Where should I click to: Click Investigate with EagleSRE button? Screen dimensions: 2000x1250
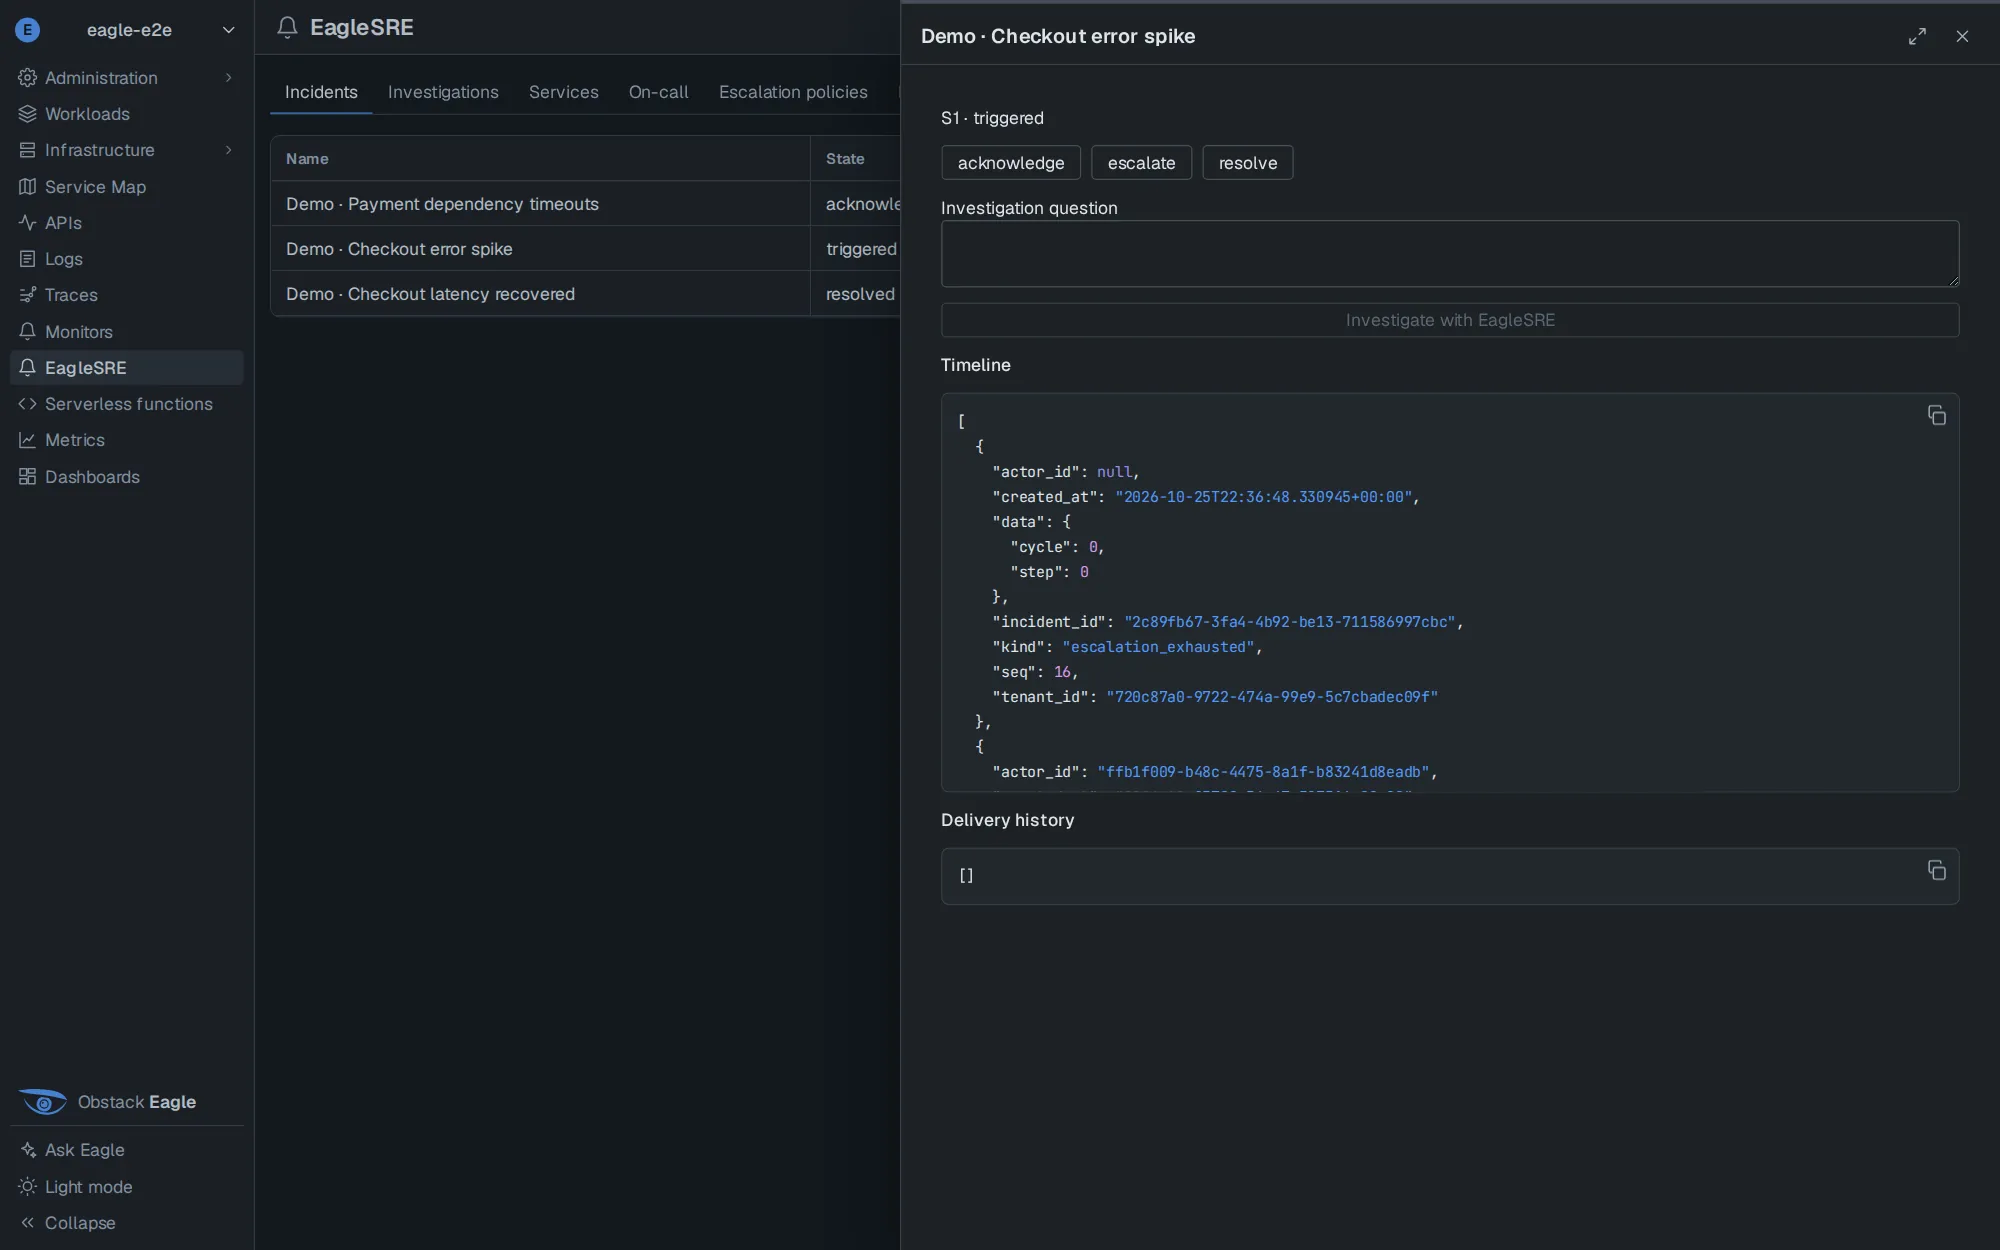pyautogui.click(x=1450, y=320)
